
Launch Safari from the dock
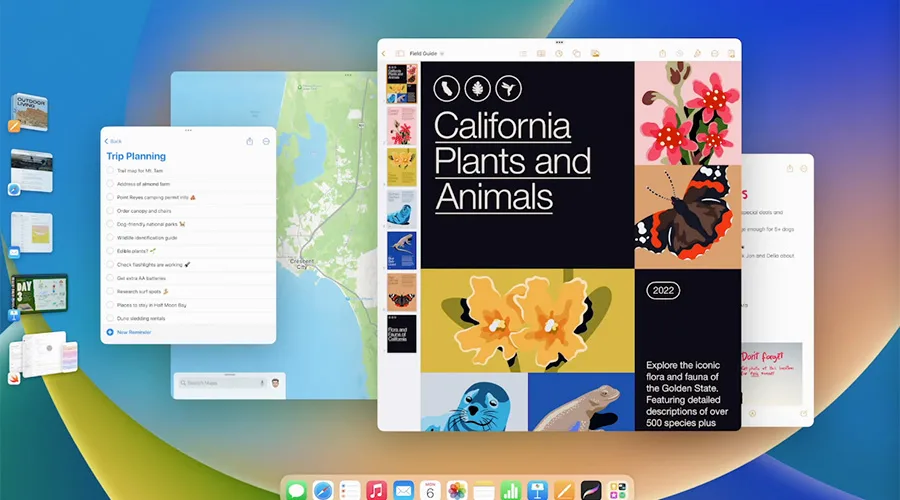pos(323,490)
